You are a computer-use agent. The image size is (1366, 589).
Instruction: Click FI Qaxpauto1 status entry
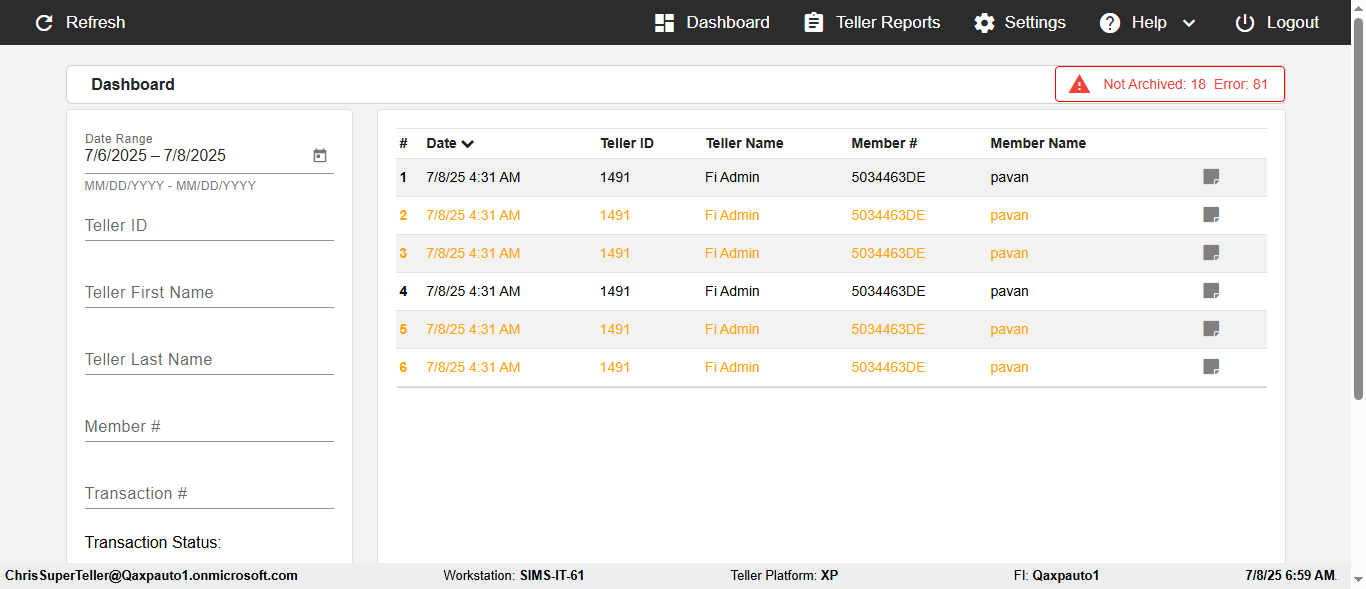1056,575
